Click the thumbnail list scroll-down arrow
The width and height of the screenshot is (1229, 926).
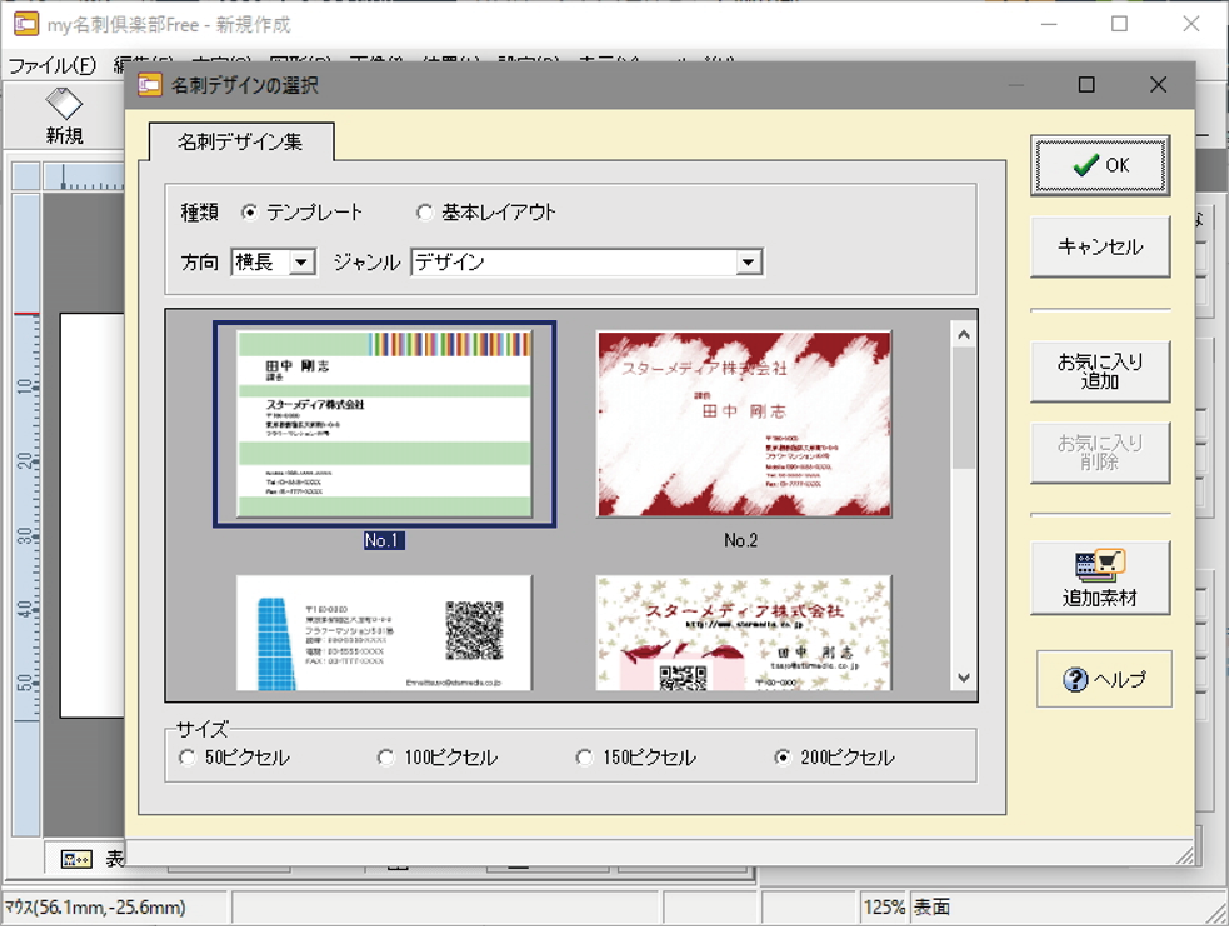[x=964, y=678]
